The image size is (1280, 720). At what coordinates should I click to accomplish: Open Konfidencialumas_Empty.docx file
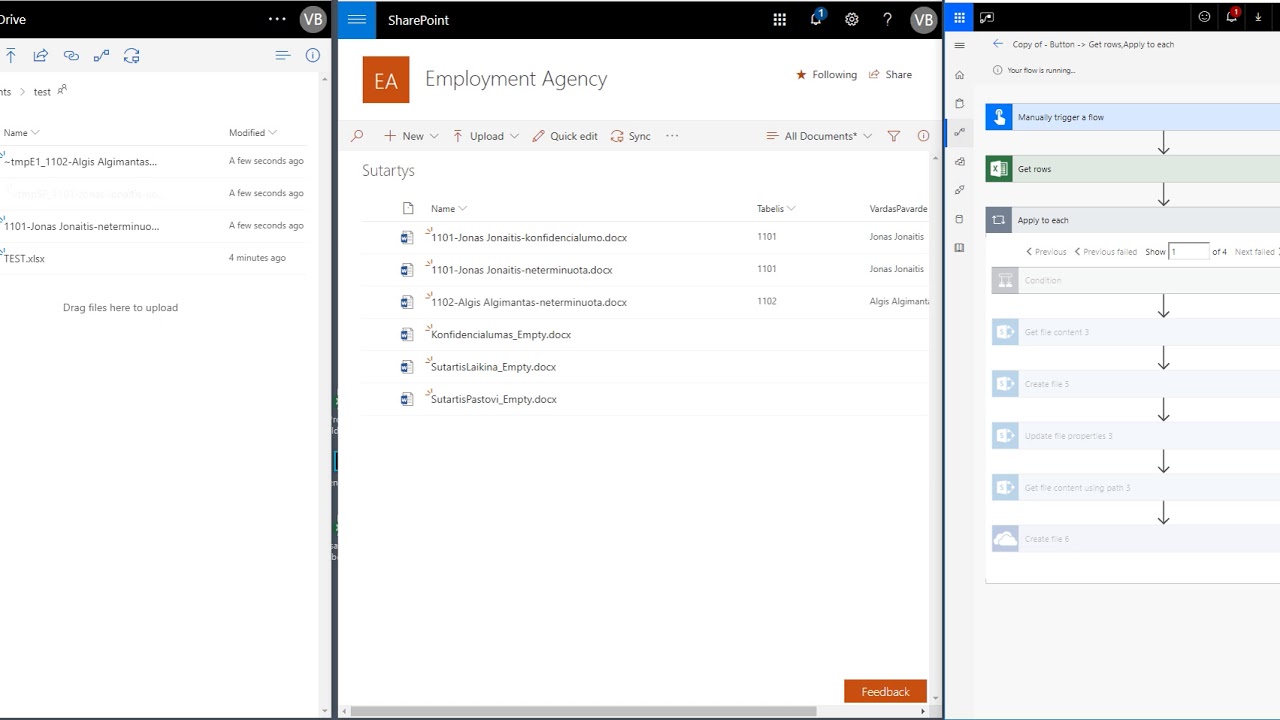click(x=501, y=335)
